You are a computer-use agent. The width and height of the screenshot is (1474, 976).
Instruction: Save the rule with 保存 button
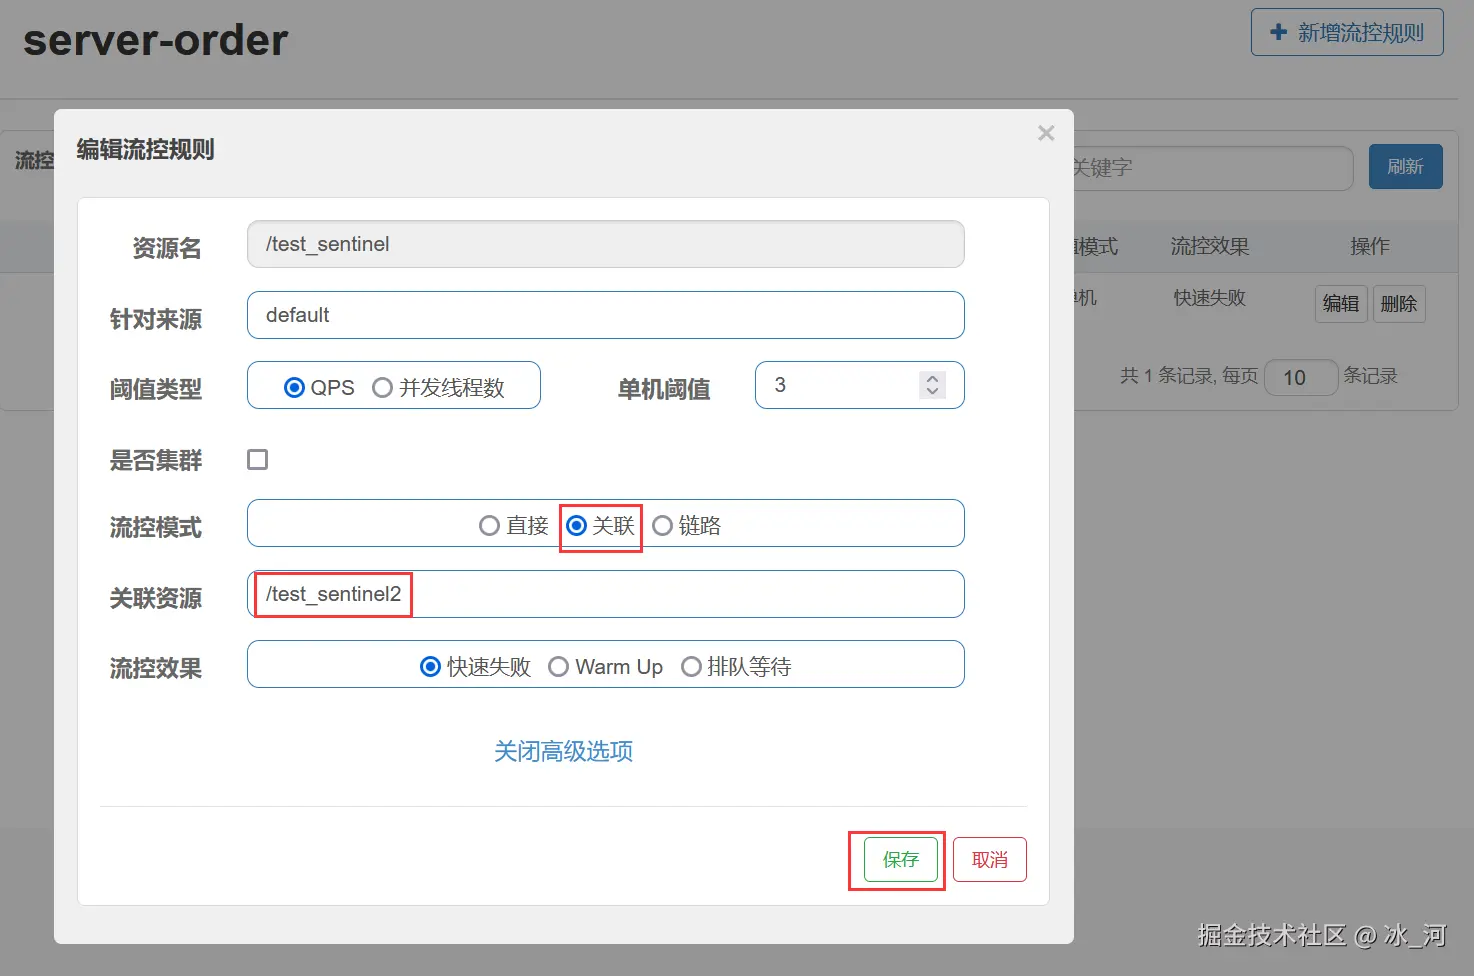point(900,860)
